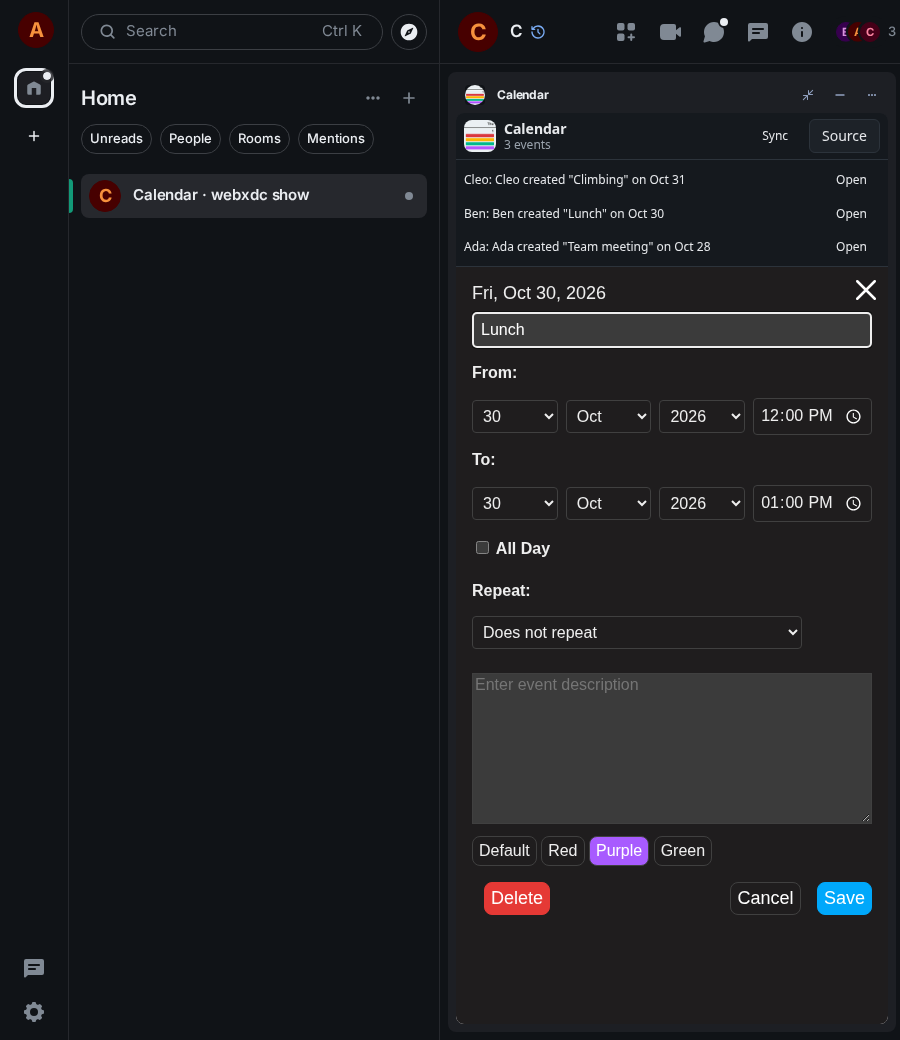Viewport: 900px width, 1040px height.
Task: Filter the room list by Mentions
Action: point(336,139)
